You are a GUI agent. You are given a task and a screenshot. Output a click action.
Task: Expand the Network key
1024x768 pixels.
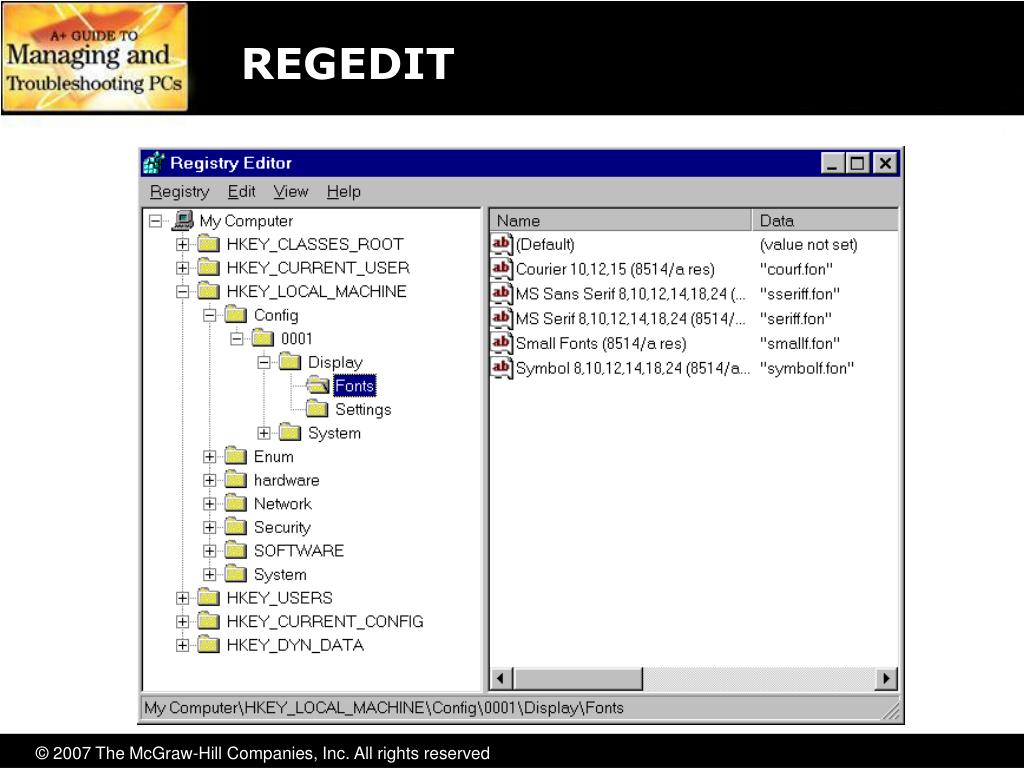(x=210, y=504)
